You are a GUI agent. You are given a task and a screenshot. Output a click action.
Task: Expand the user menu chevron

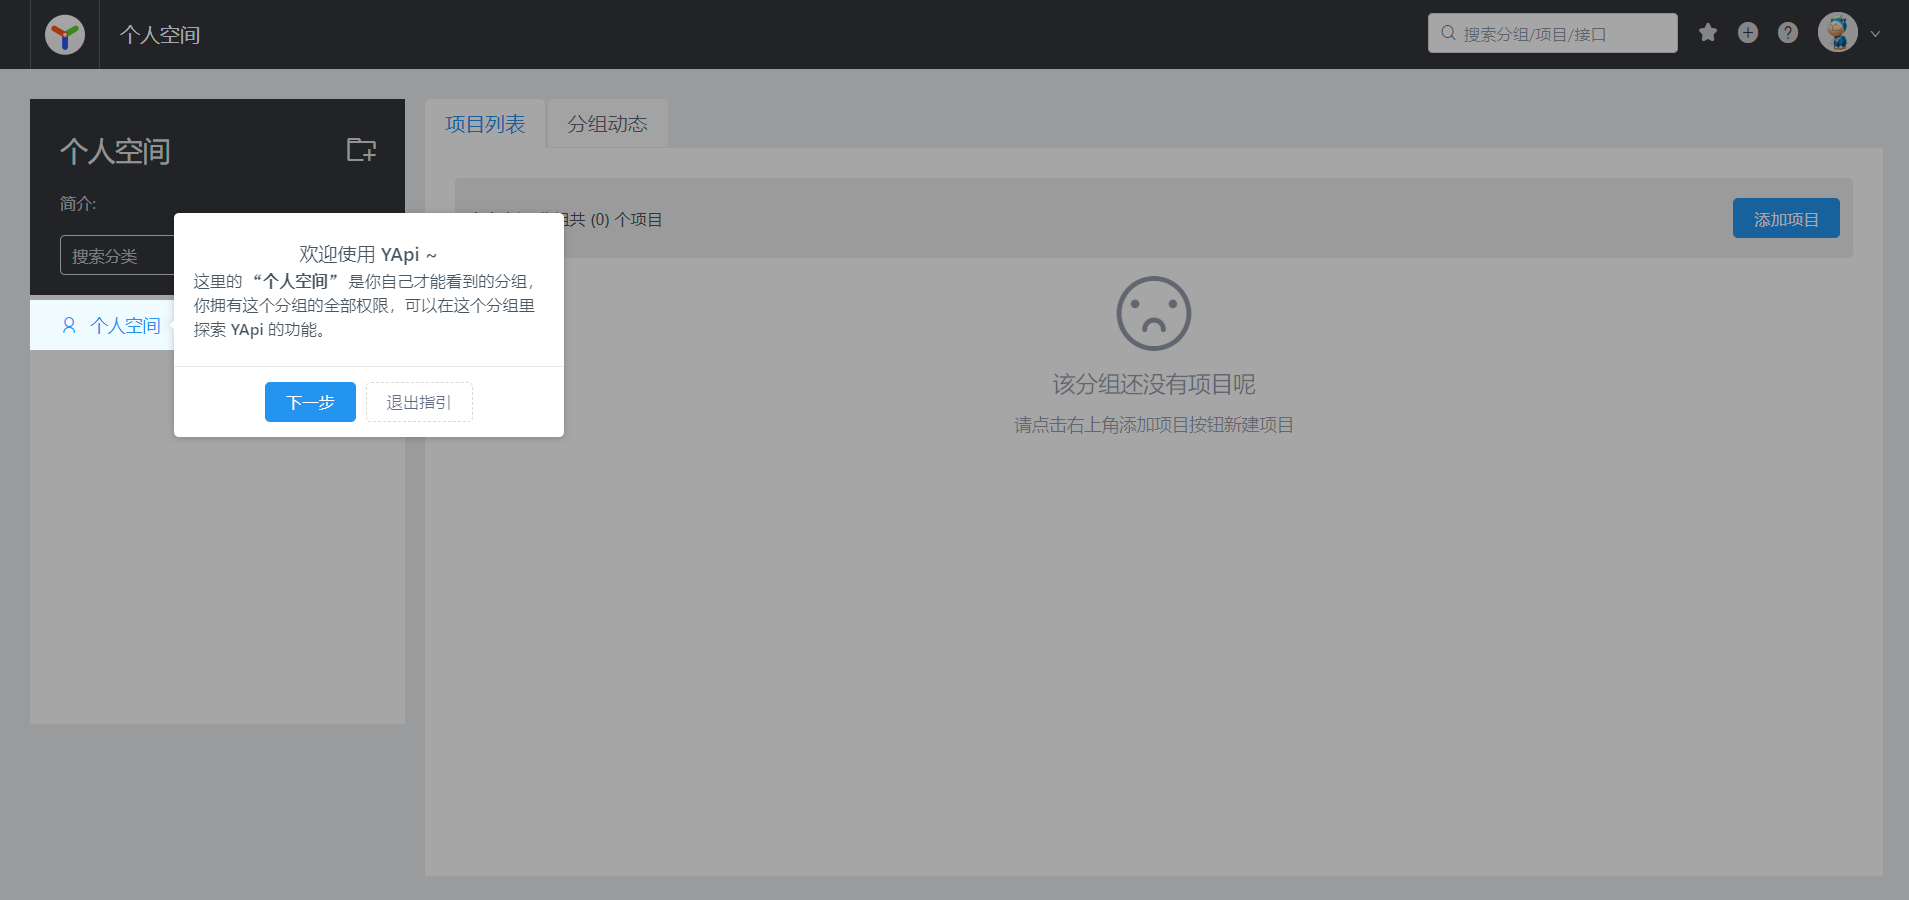(1875, 34)
